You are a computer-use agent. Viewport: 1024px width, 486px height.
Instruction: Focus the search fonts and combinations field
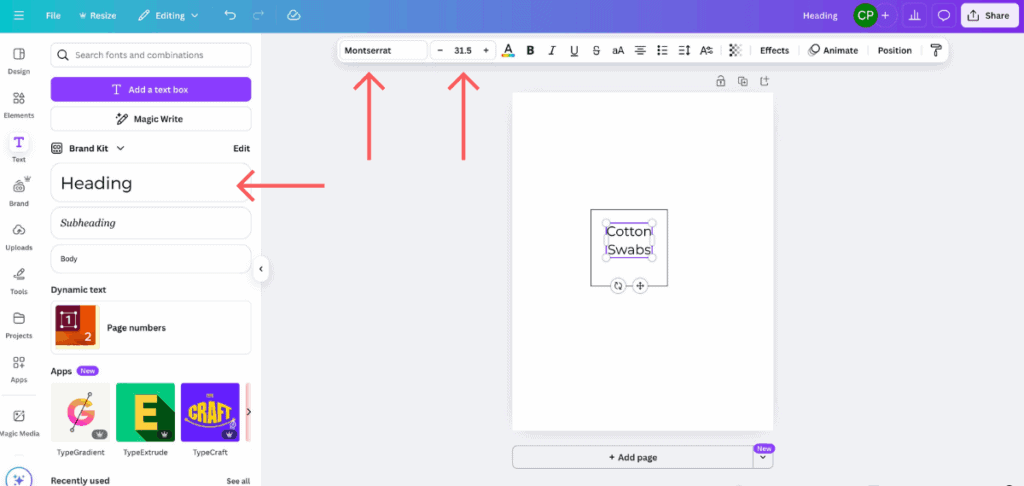[151, 55]
